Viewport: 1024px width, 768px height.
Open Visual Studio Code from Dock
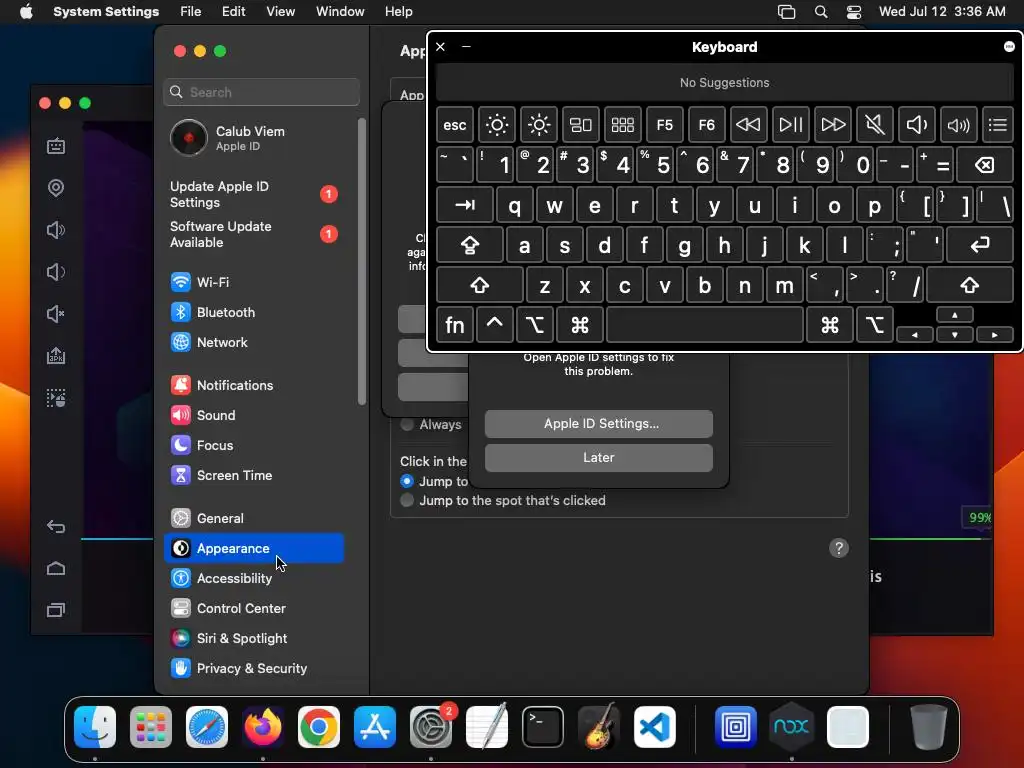654,727
